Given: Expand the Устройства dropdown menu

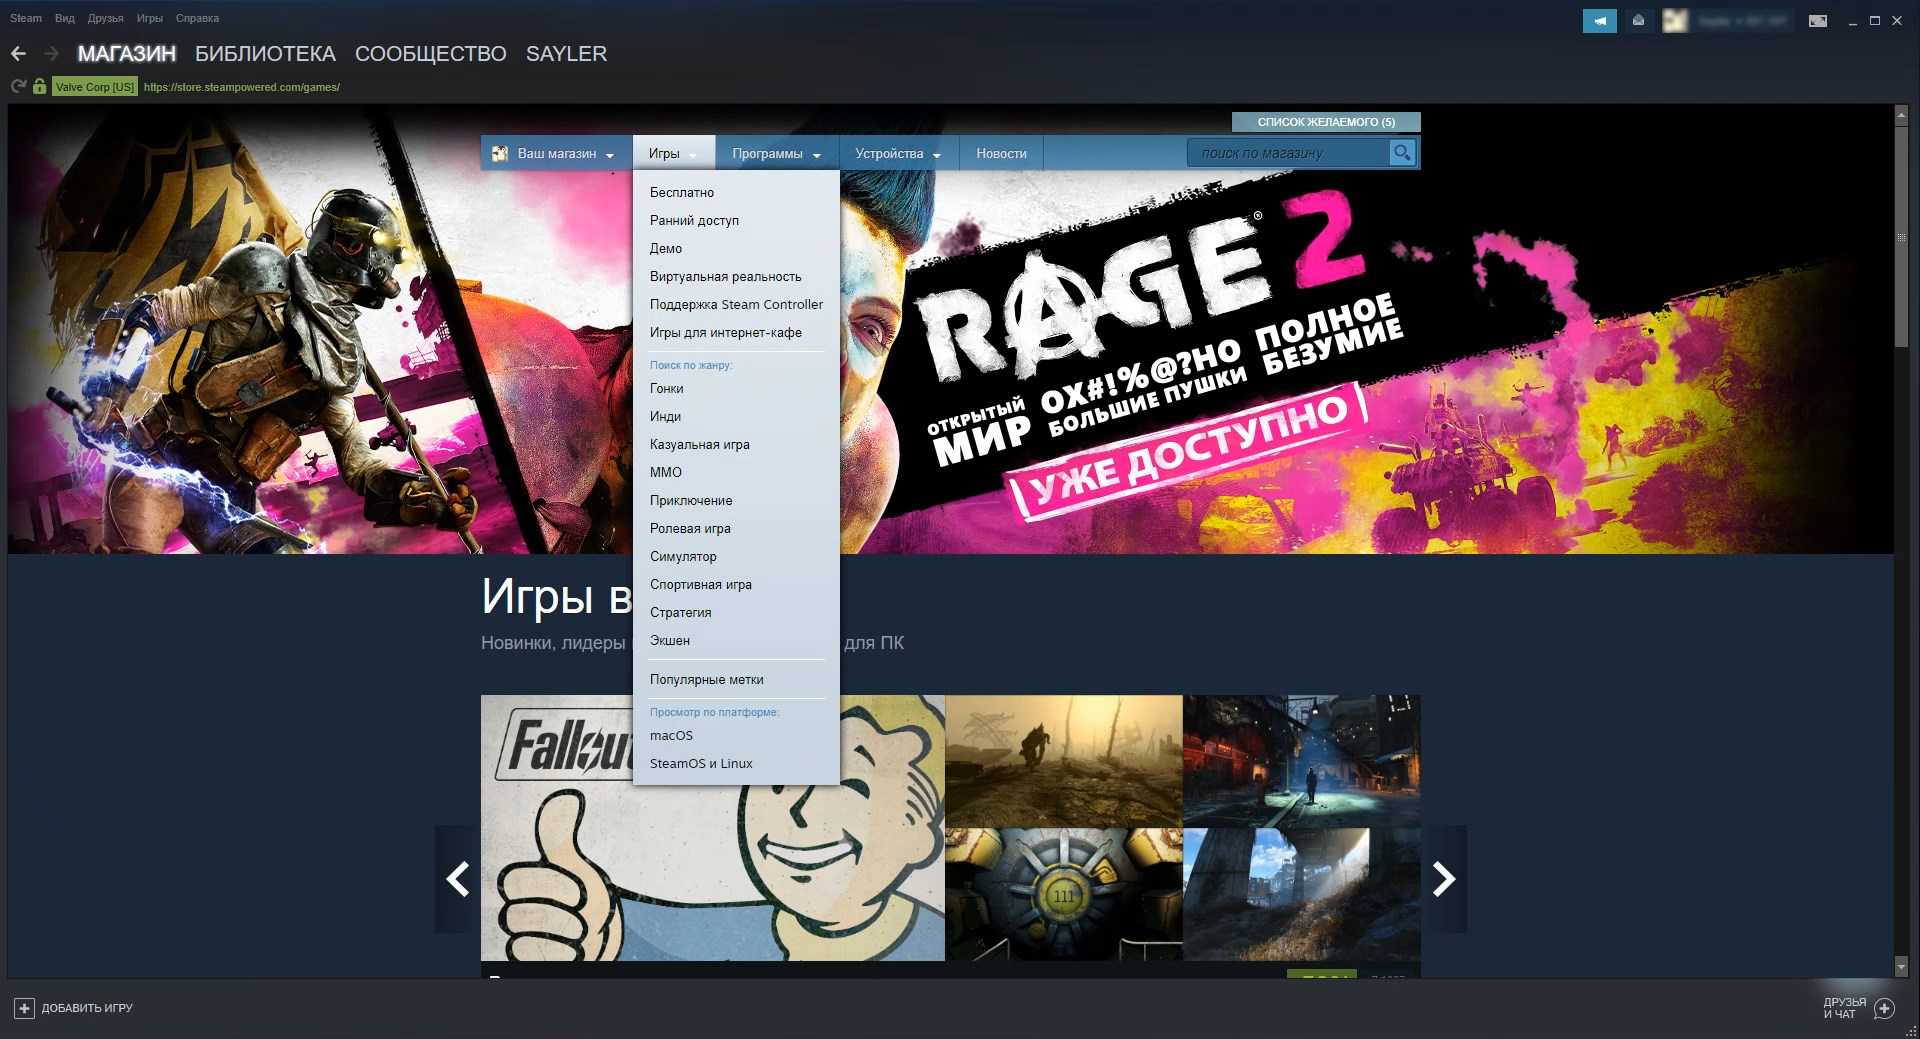Looking at the screenshot, I should tap(897, 153).
